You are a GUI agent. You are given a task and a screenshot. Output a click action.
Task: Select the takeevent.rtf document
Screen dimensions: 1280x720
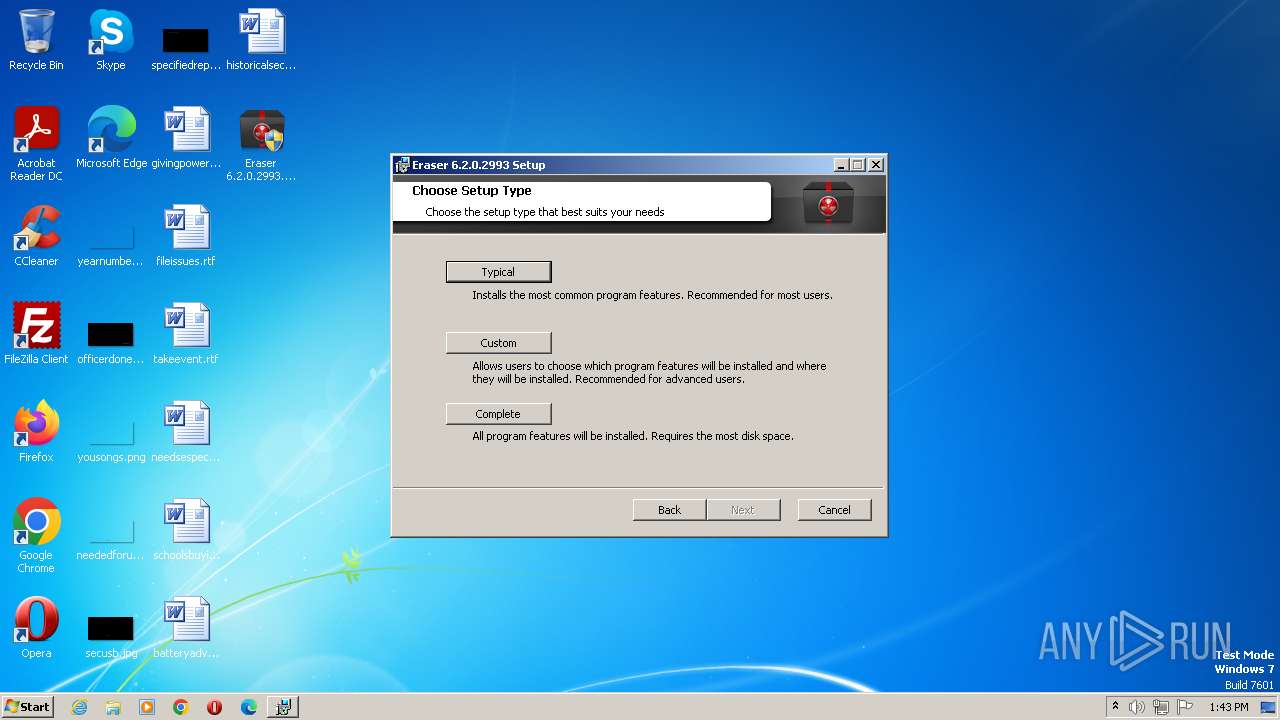point(186,335)
